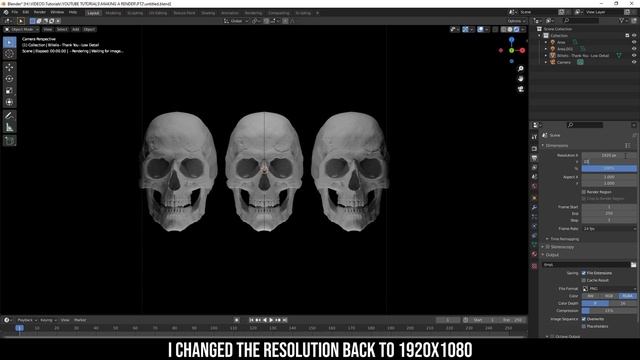The image size is (640, 360).
Task: Toggle the Overwrite checkbox
Action: (584, 319)
